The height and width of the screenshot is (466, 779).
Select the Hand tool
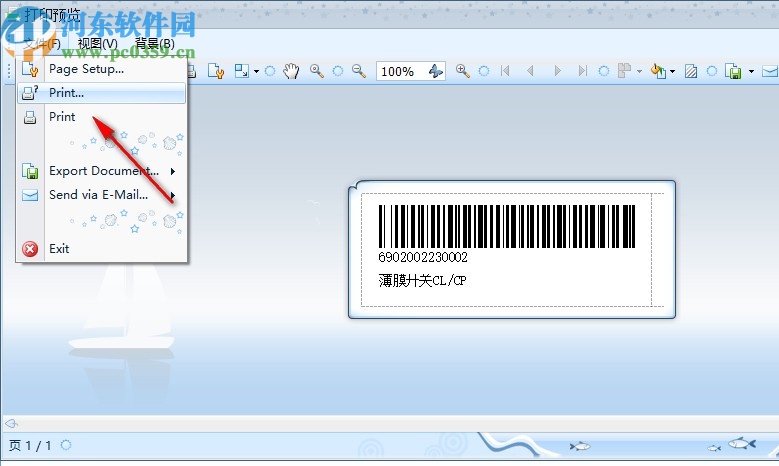(x=291, y=71)
